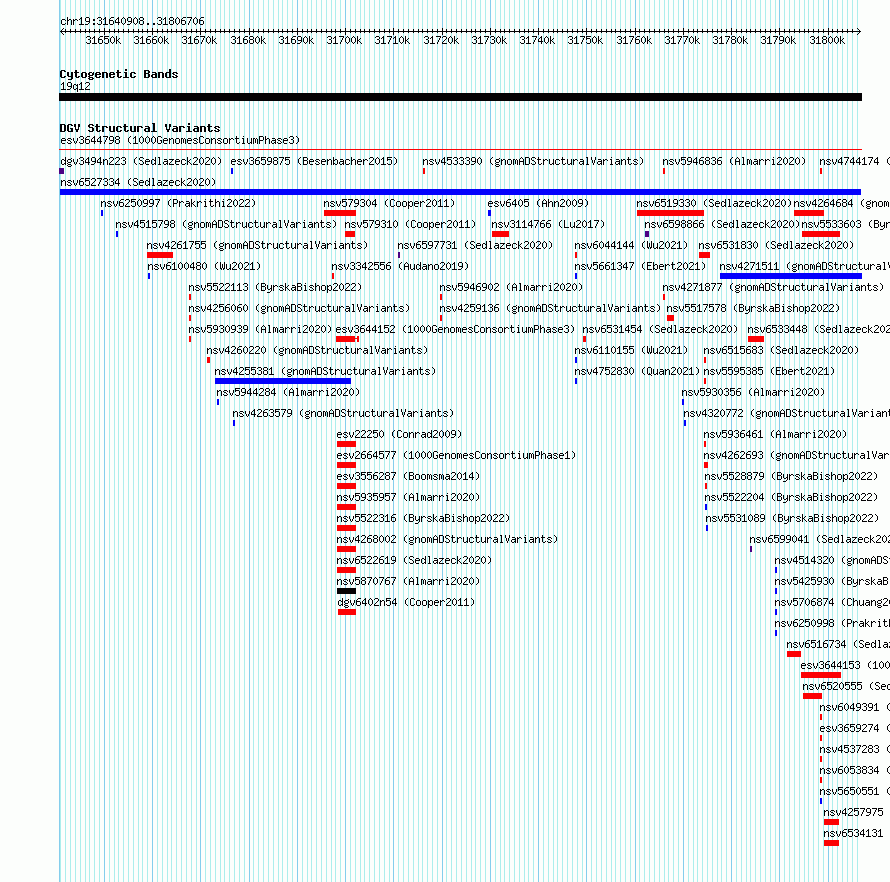
Task: Open nsv5935957 (Almarri2020) variant
Action: pos(408,497)
